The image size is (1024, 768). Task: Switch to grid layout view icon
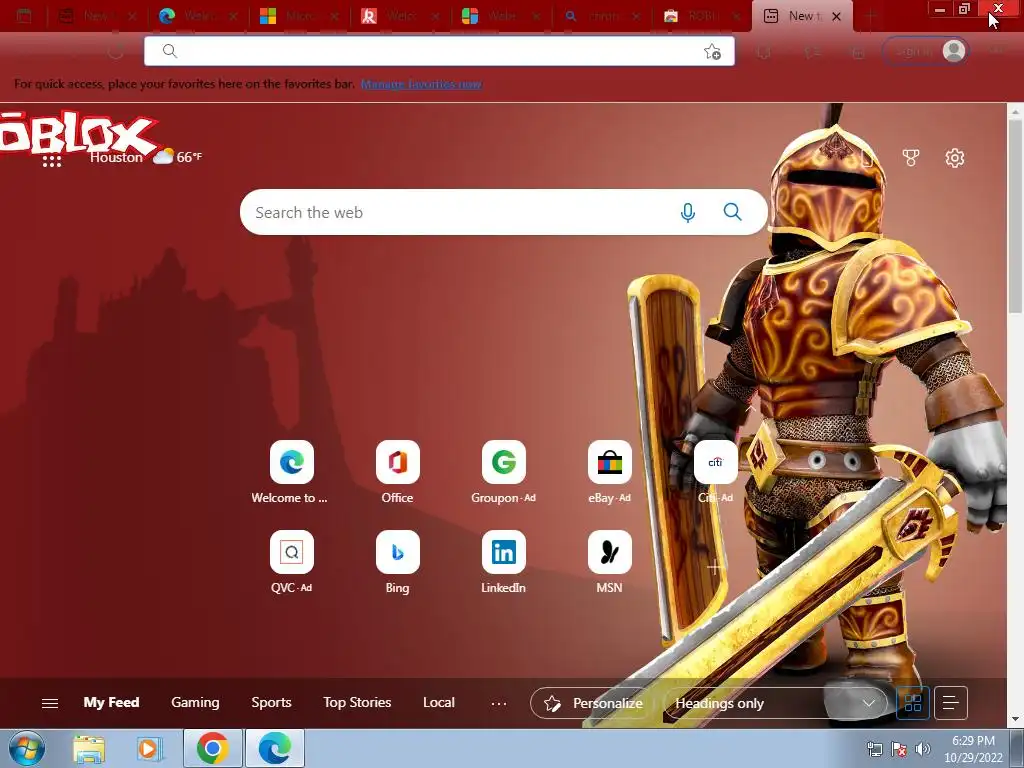912,703
